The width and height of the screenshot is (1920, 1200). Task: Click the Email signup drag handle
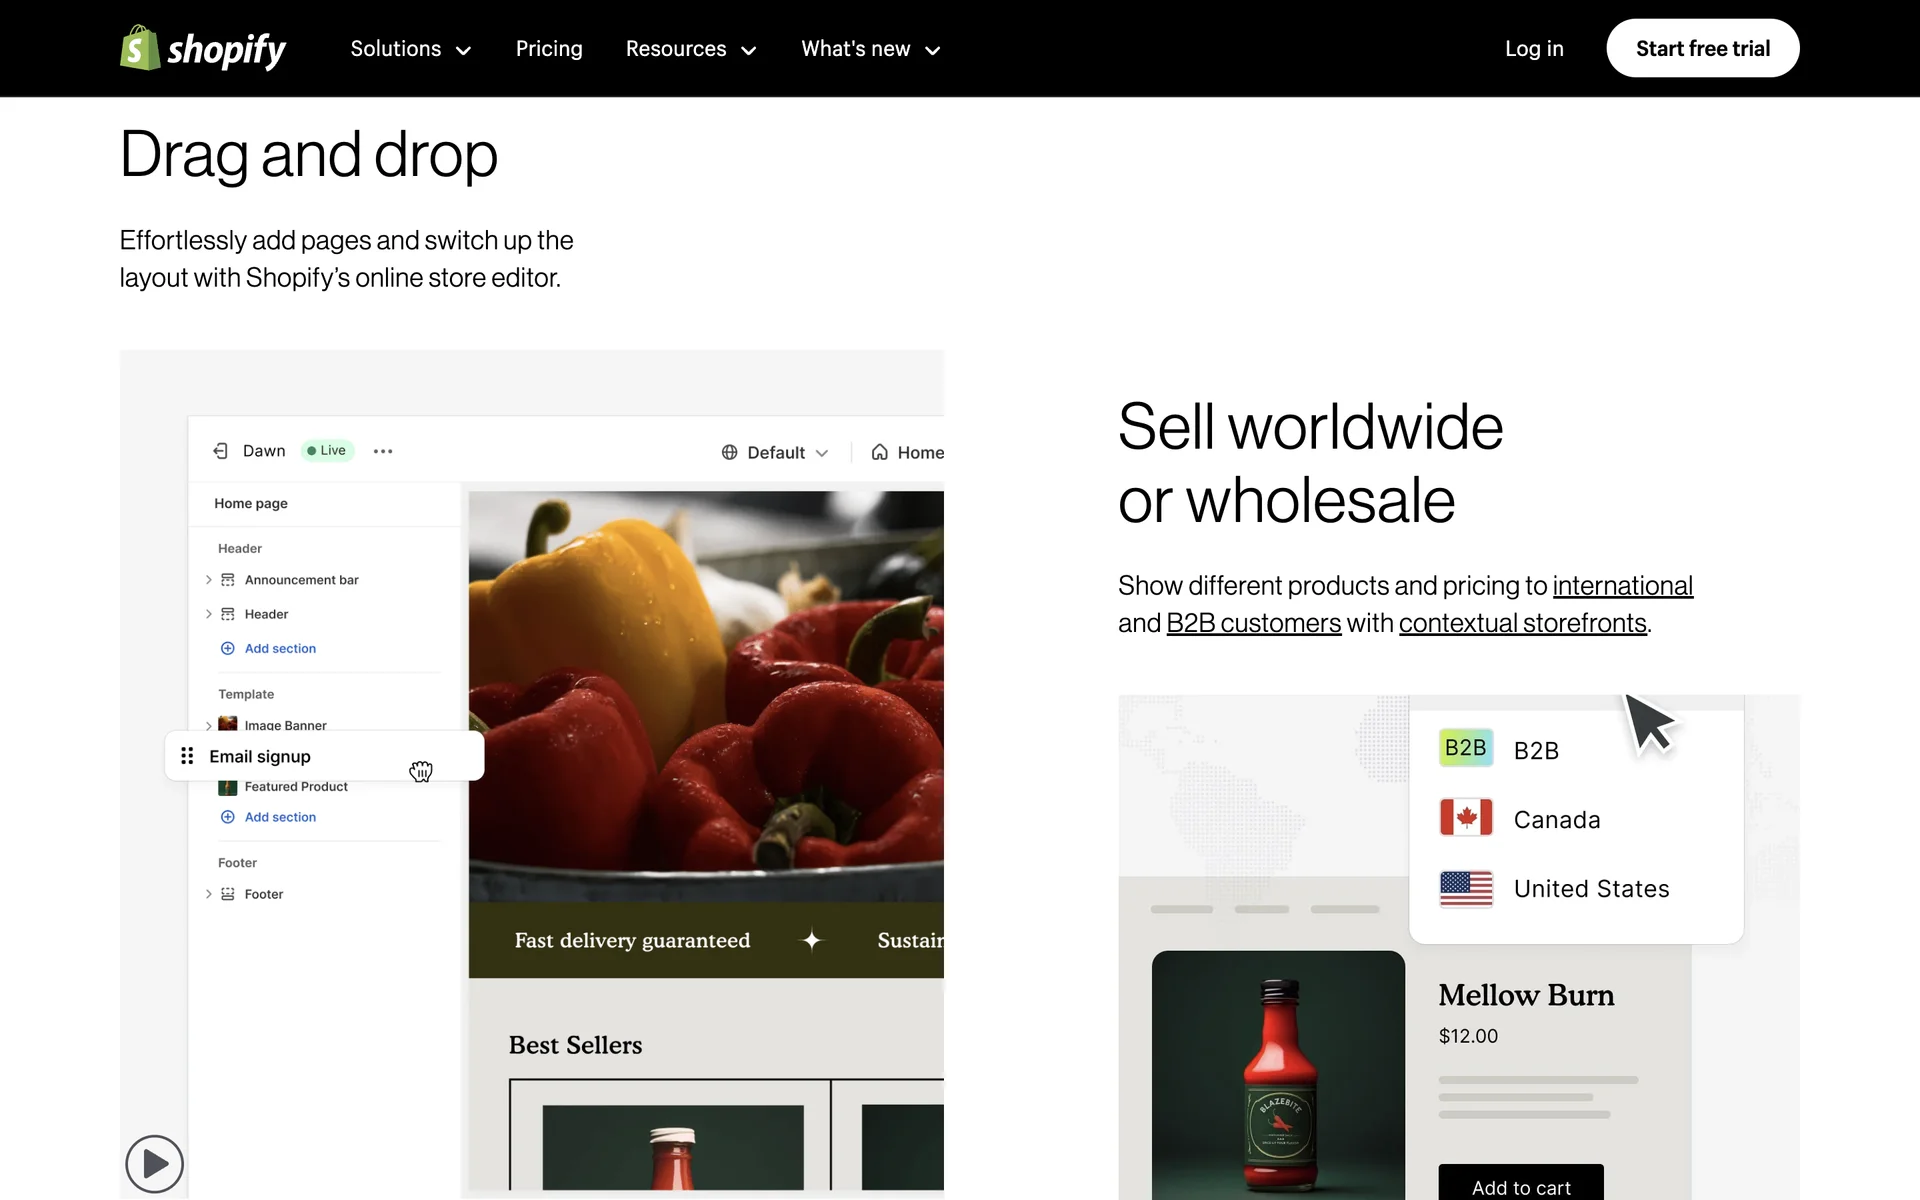pos(187,756)
